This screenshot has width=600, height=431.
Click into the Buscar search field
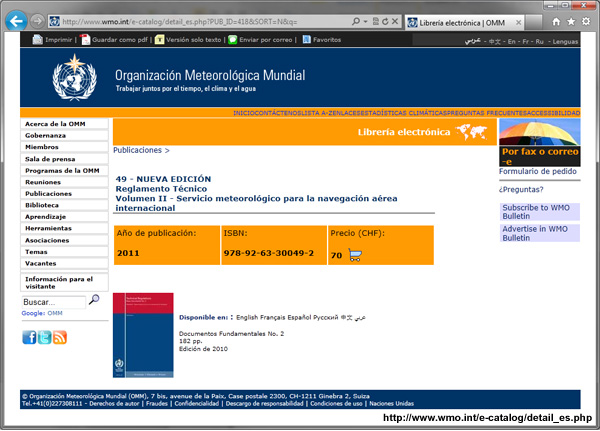tap(54, 302)
